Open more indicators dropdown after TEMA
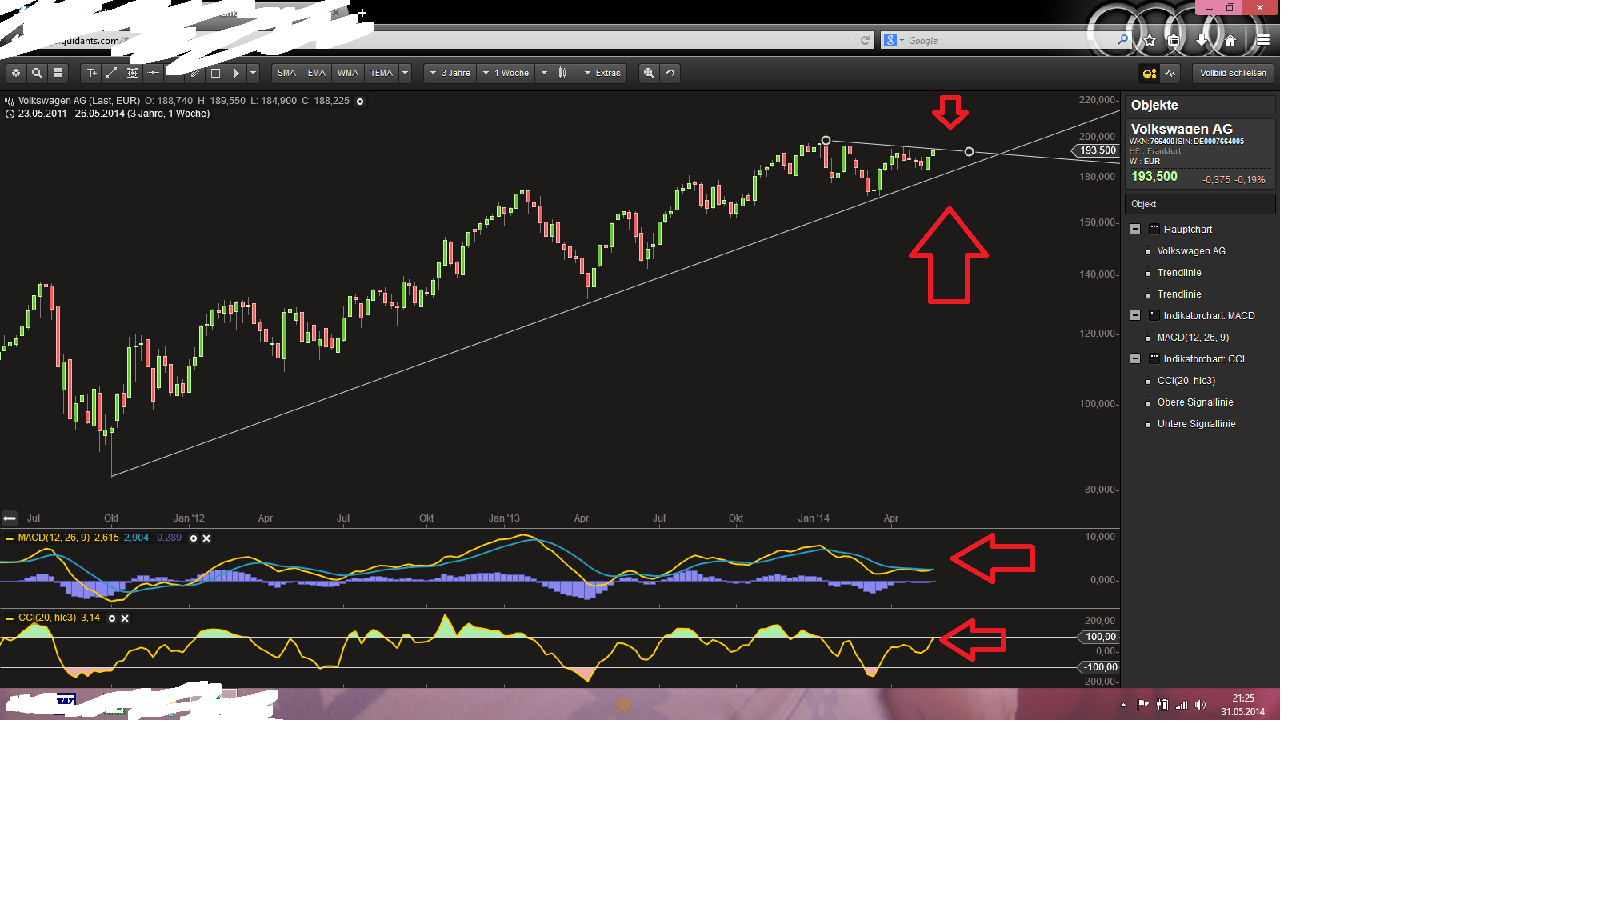Screen dimensions: 1600x900 click(x=405, y=73)
